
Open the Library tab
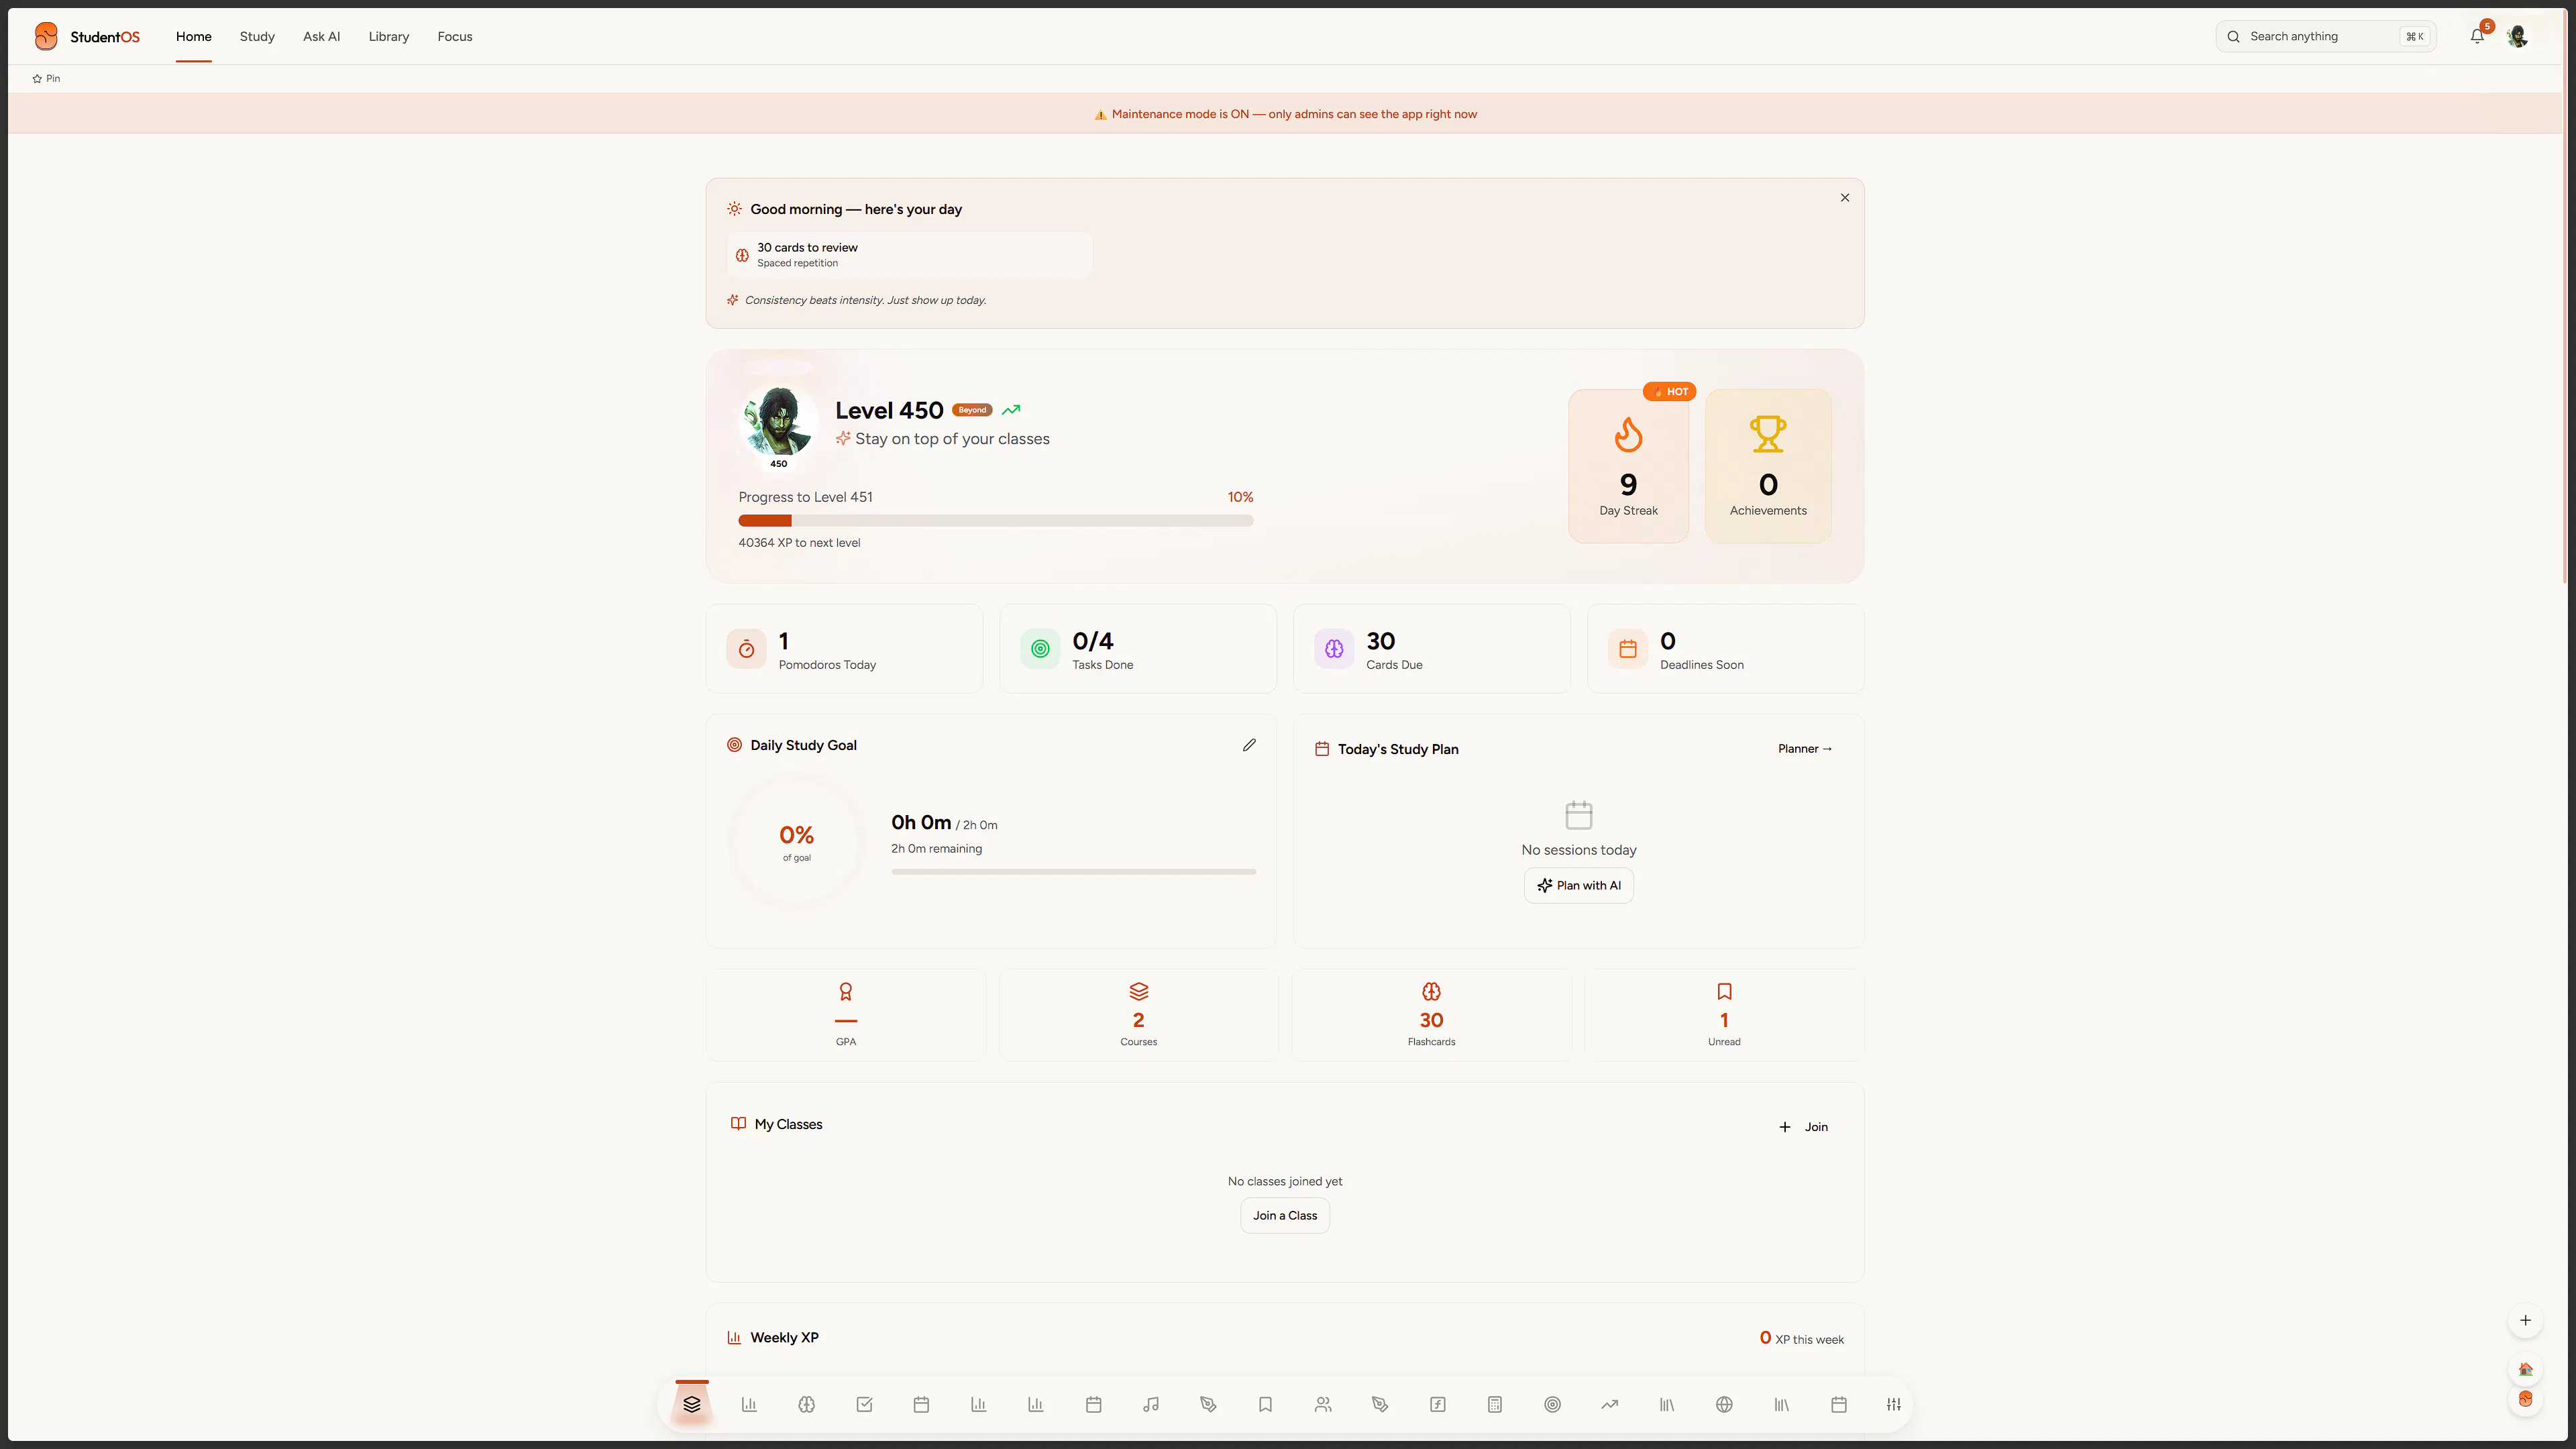389,36
